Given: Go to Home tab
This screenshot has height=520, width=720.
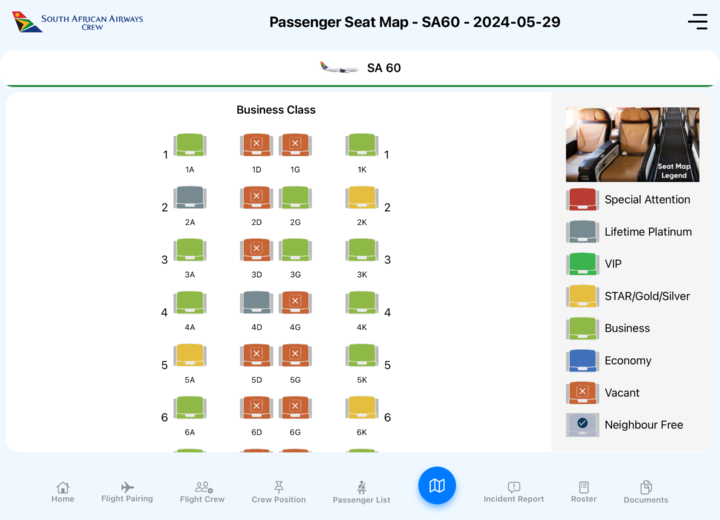Looking at the screenshot, I should coord(63,492).
